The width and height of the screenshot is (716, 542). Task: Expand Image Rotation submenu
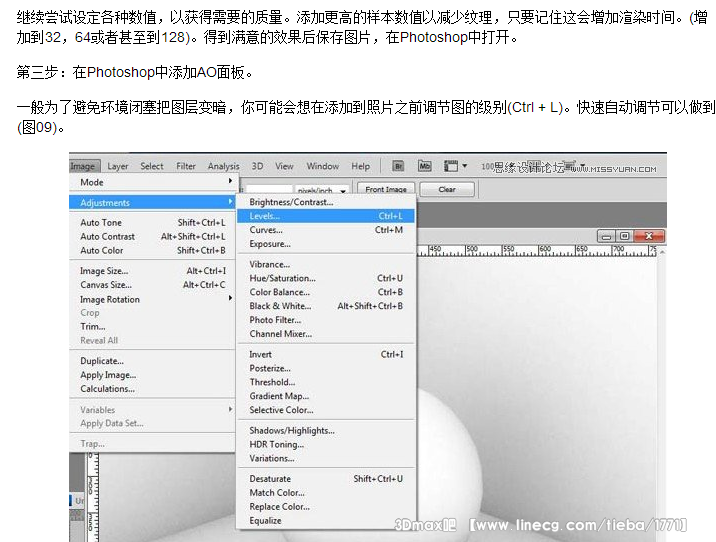tap(152, 299)
